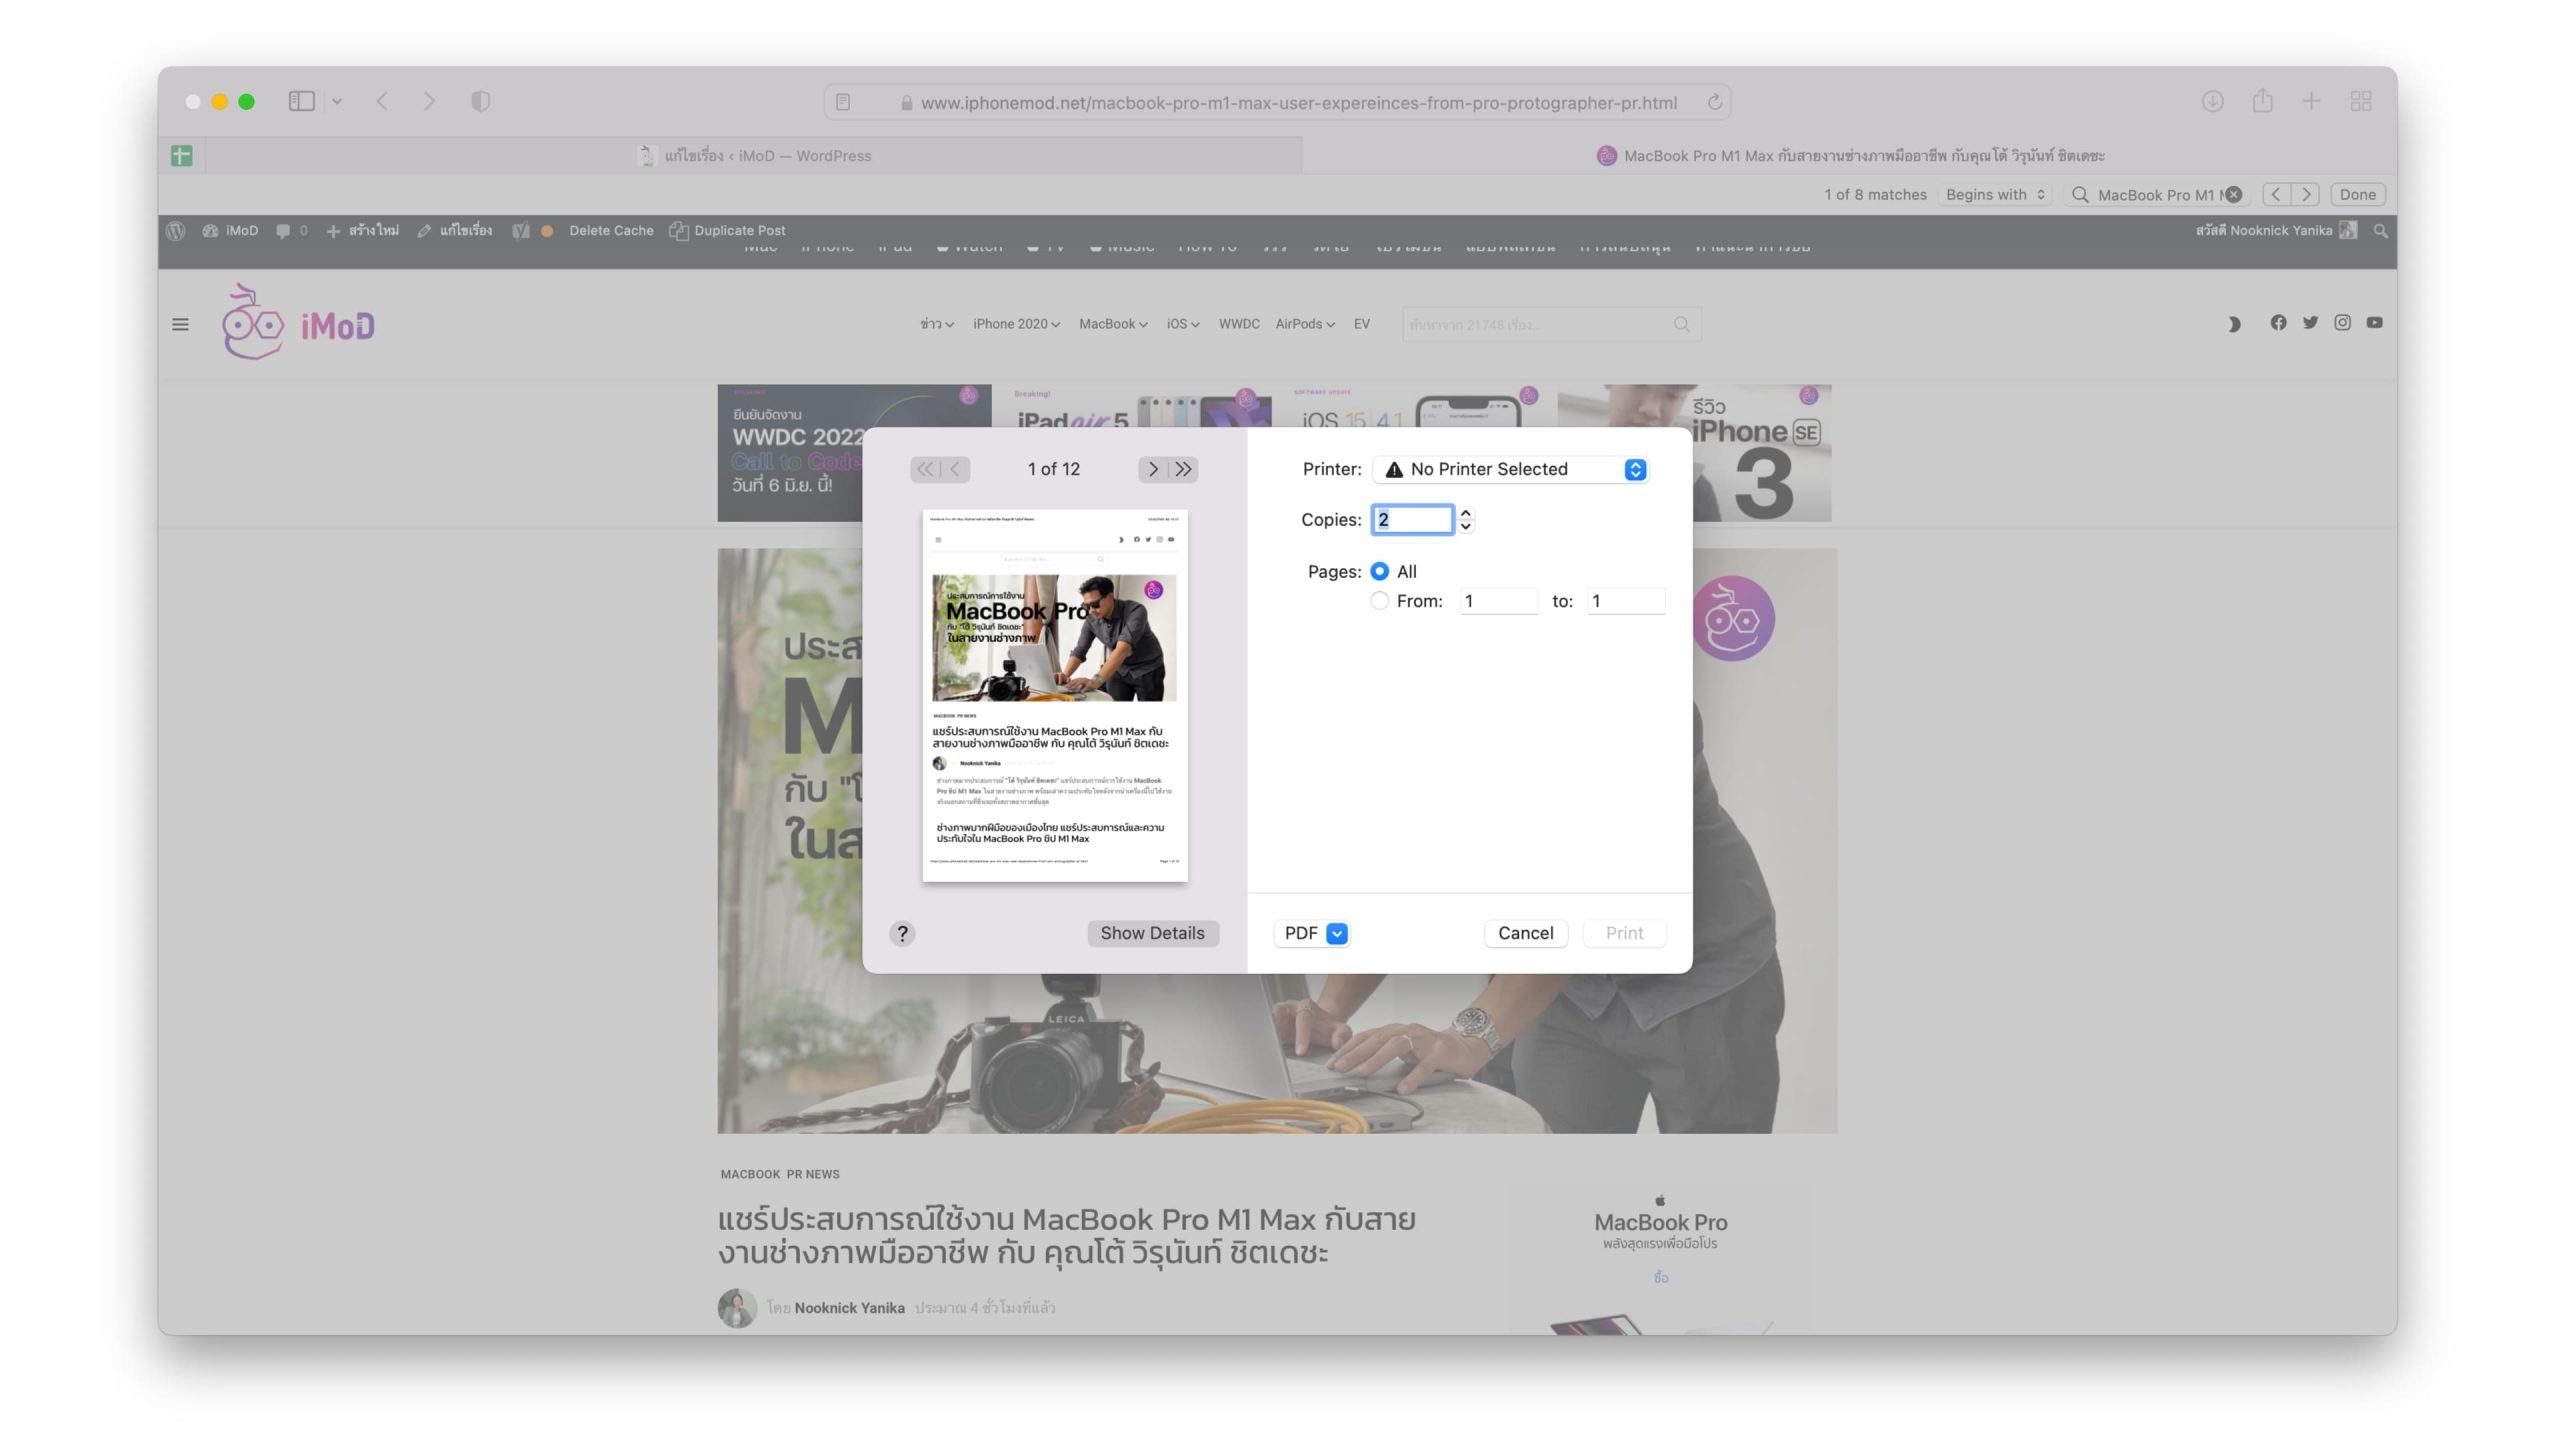2560x1440 pixels.
Task: Click the privacy report shield icon
Action: [x=480, y=101]
